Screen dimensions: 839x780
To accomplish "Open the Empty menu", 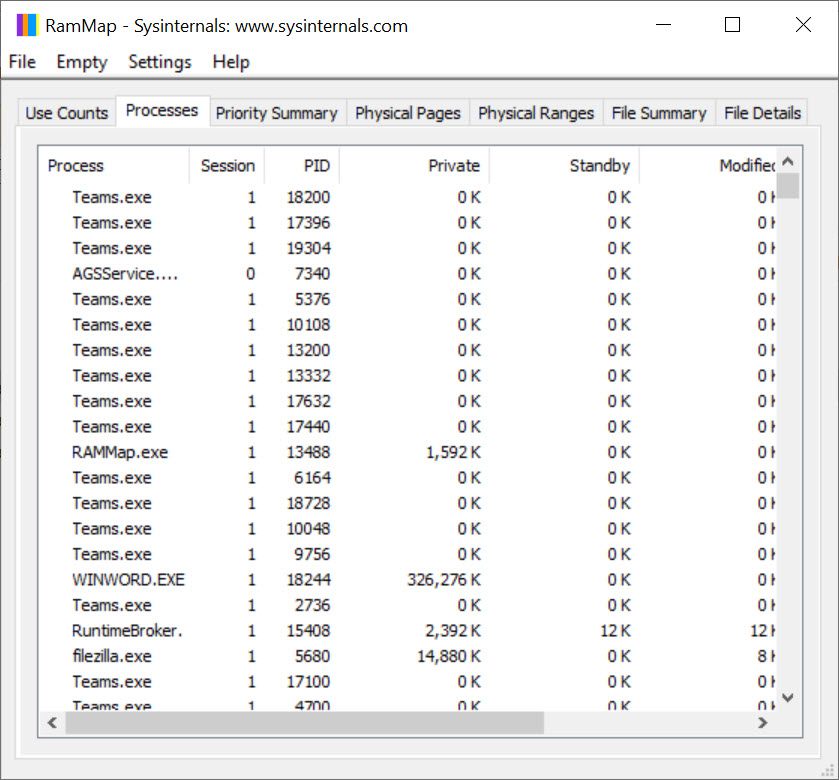I will (82, 62).
